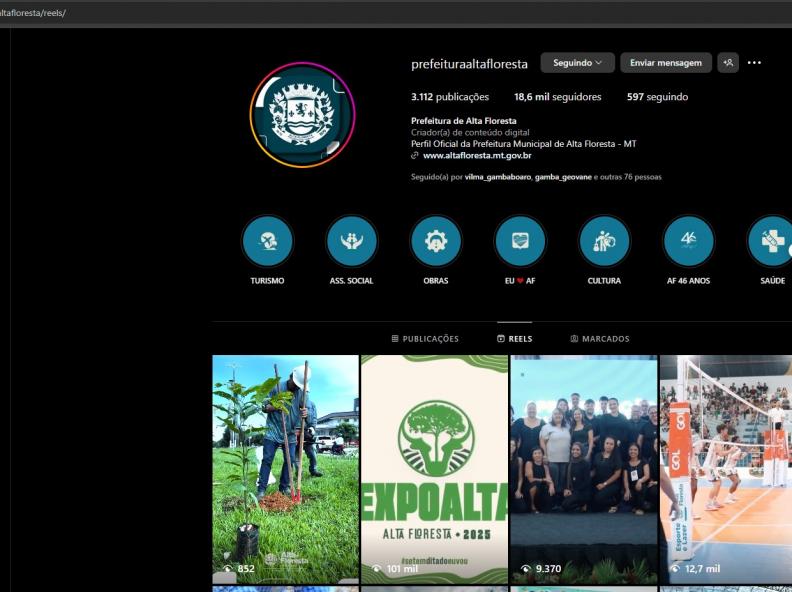Open the tree planting reel with 852 views
Image resolution: width=792 pixels, height=592 pixels.
(285, 469)
